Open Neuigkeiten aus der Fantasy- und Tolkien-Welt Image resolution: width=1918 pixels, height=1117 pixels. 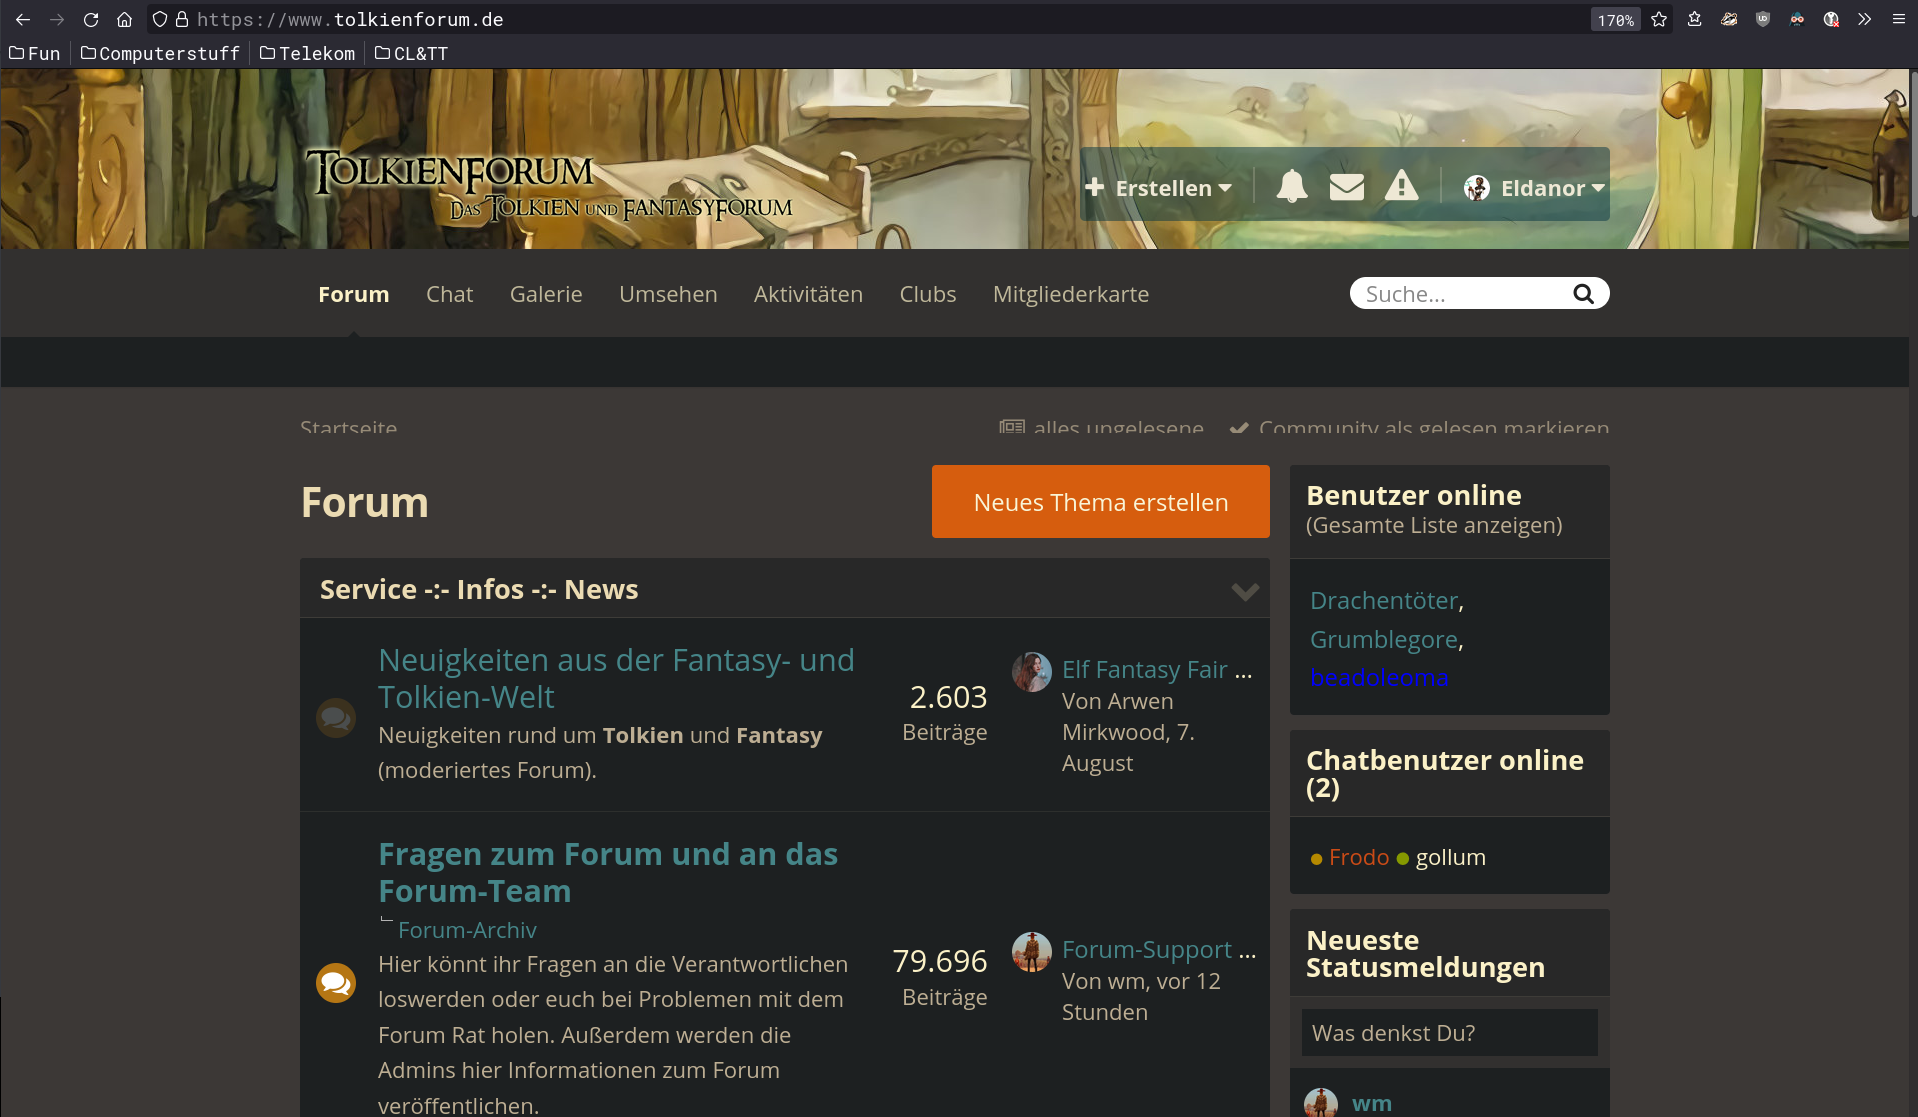click(616, 678)
